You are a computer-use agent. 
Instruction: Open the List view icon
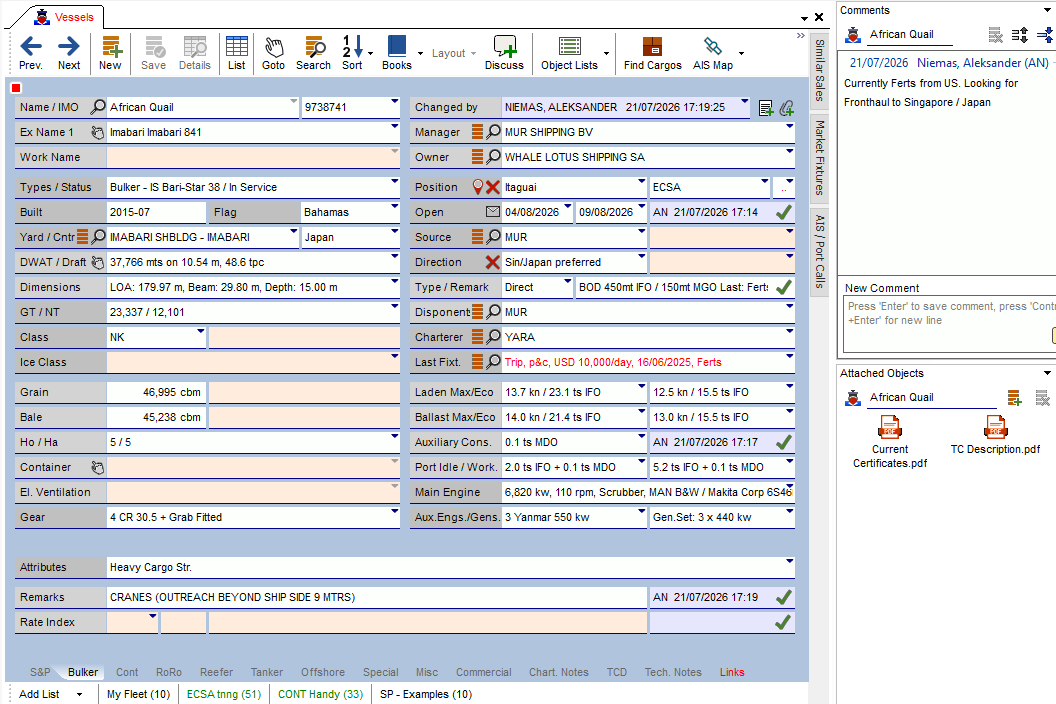(x=236, y=53)
